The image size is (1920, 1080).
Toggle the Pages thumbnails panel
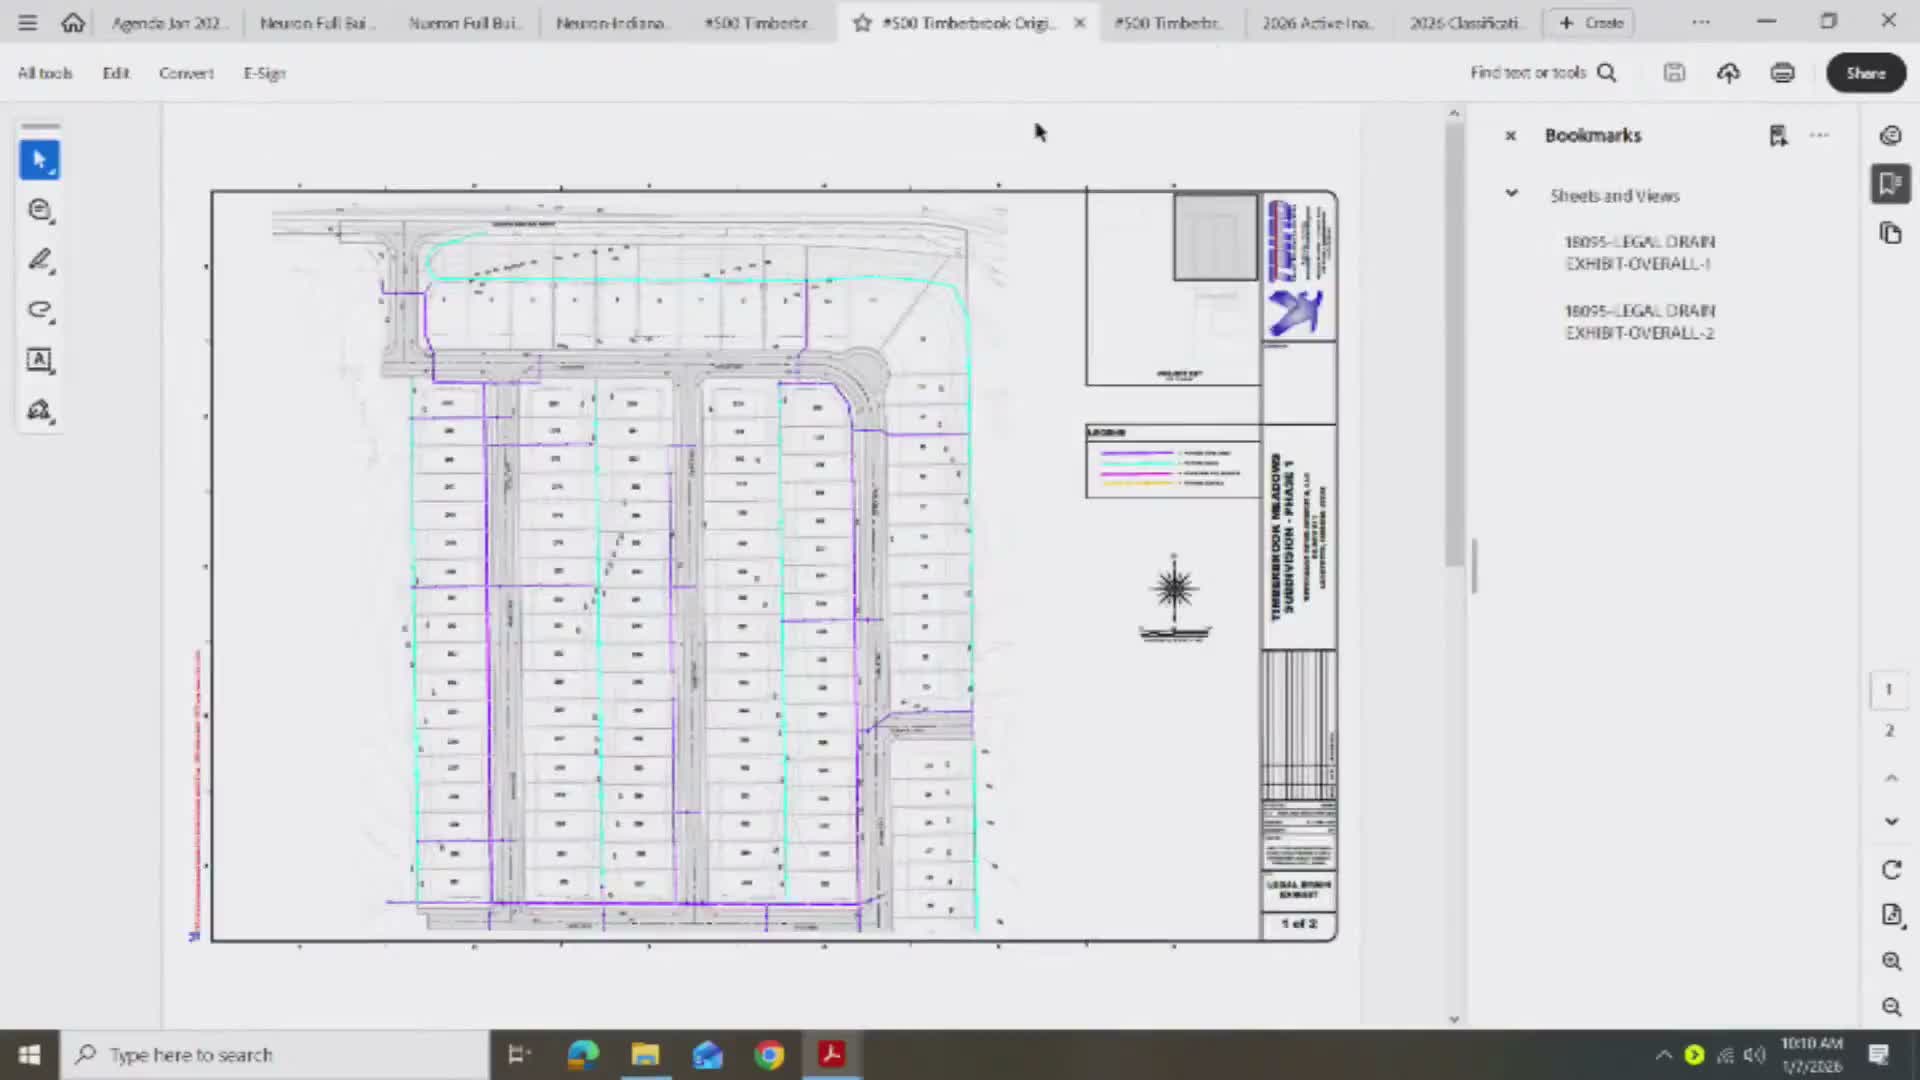click(1890, 234)
